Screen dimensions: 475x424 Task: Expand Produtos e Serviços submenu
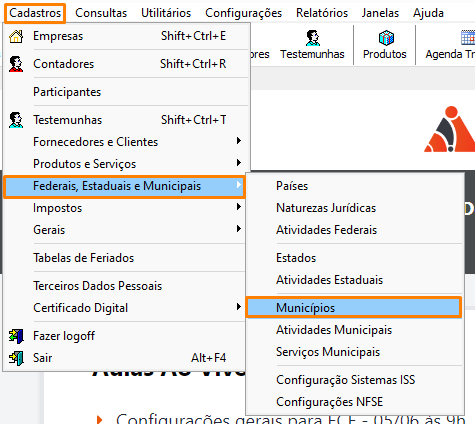click(x=126, y=164)
